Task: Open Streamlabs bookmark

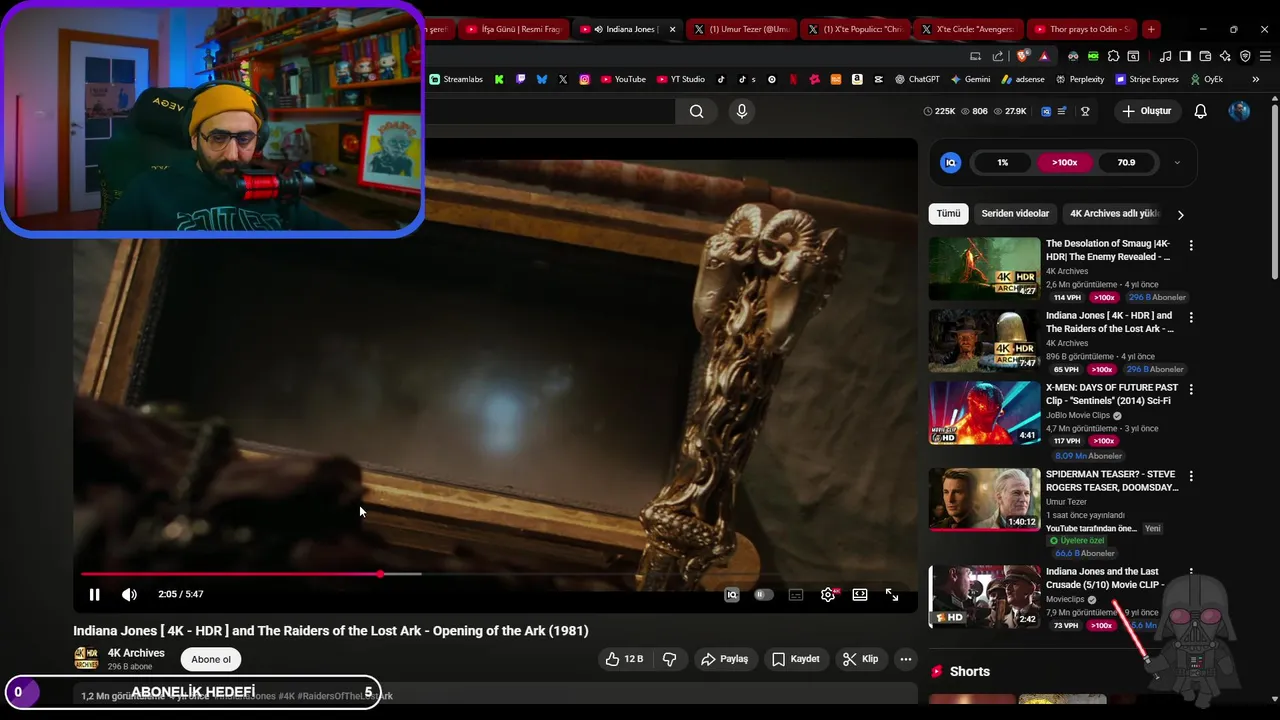Action: tap(456, 79)
